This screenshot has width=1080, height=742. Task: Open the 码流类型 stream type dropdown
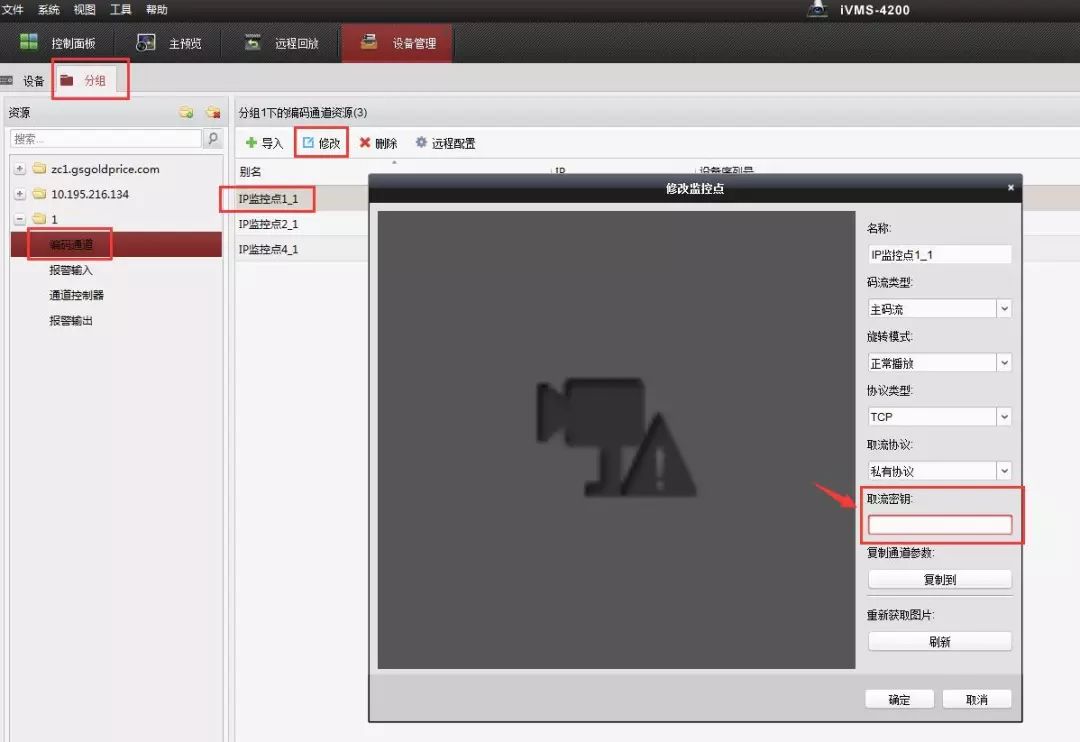1004,309
